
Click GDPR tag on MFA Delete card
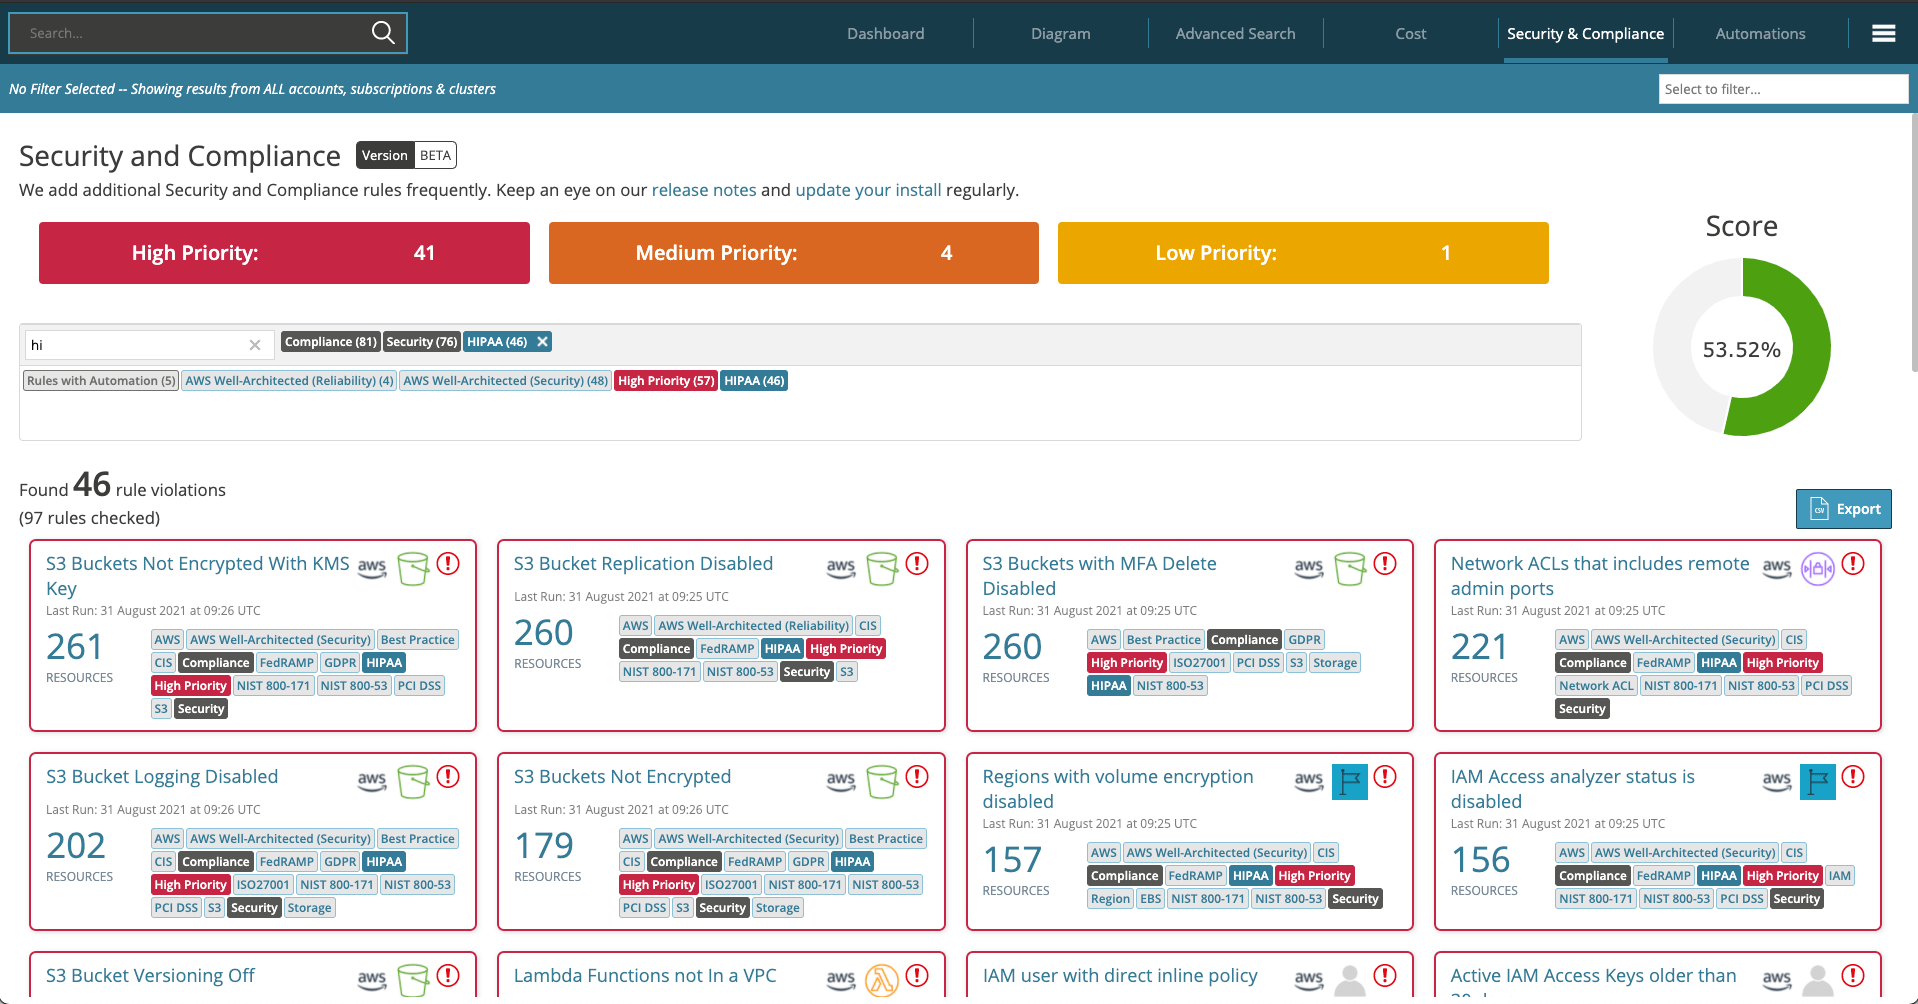point(1304,640)
